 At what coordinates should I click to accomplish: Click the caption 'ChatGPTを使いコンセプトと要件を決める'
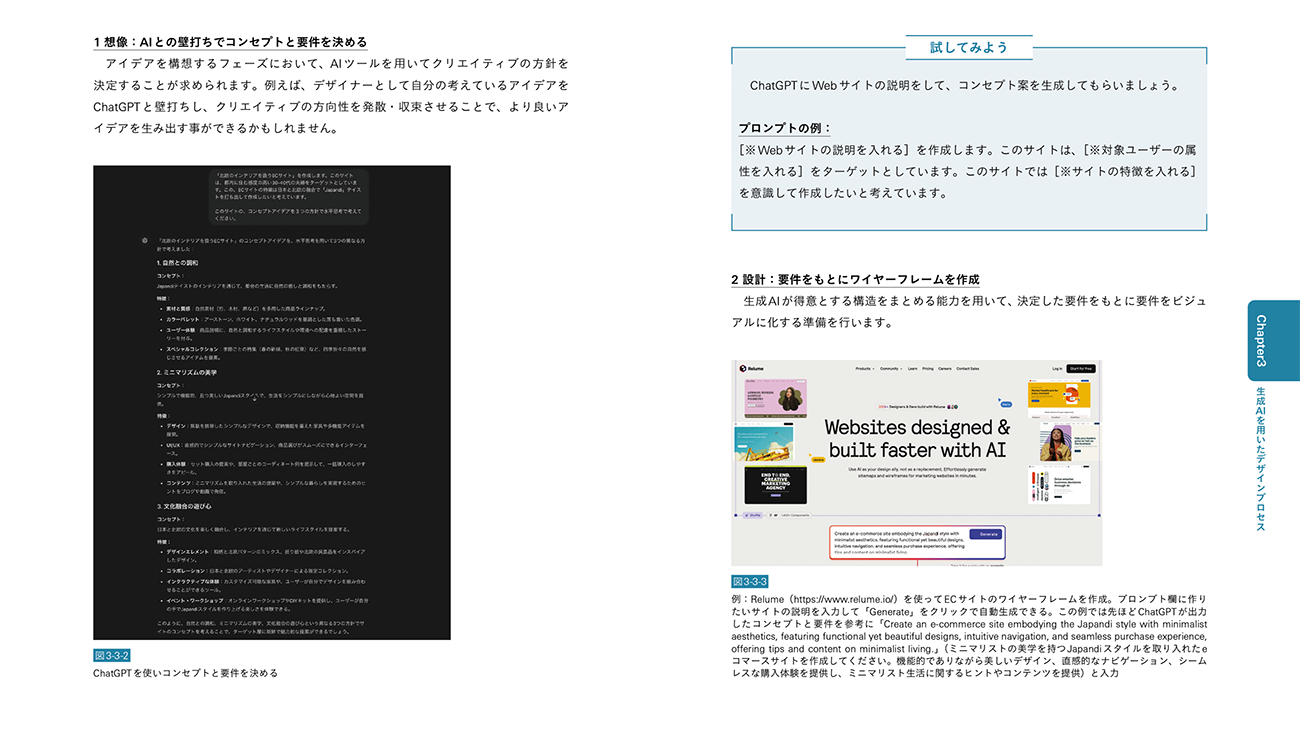tap(185, 673)
